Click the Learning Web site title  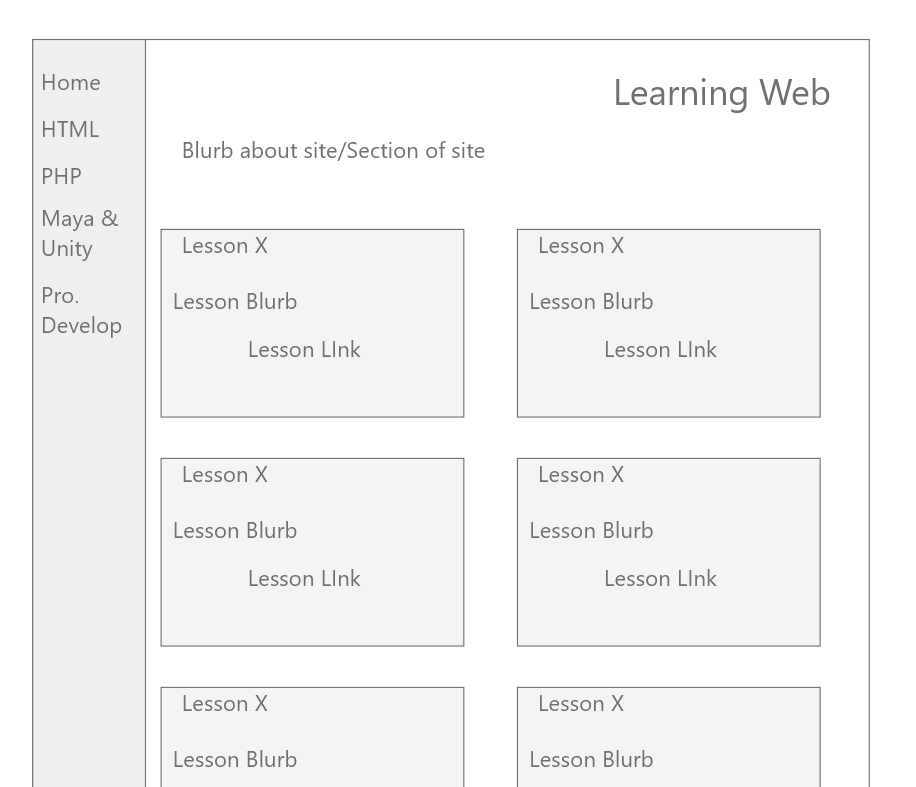pos(721,93)
